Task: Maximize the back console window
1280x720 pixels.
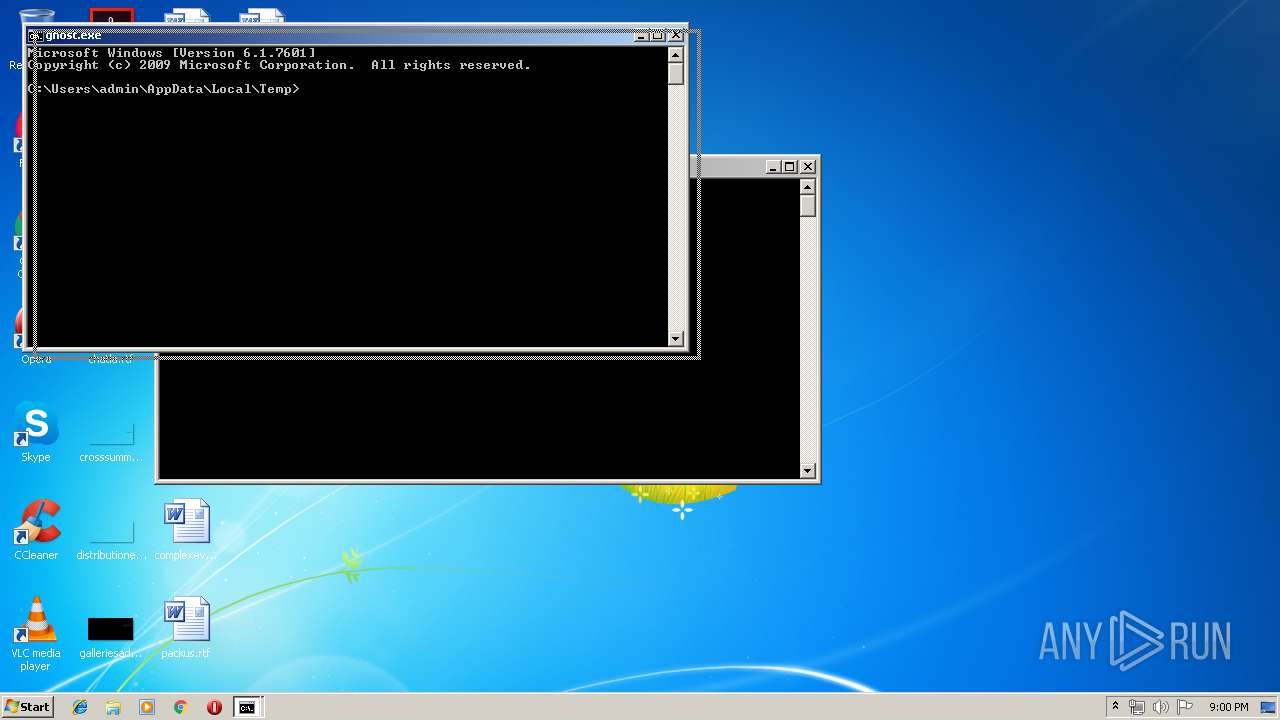Action: (789, 167)
